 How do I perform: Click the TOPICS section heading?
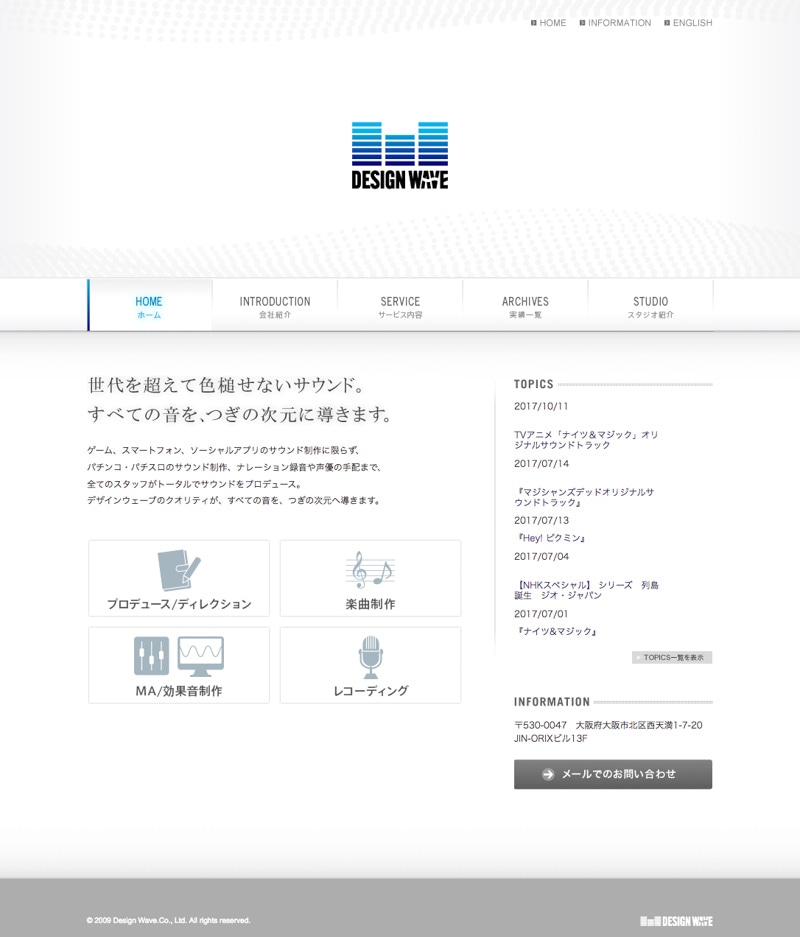point(534,384)
